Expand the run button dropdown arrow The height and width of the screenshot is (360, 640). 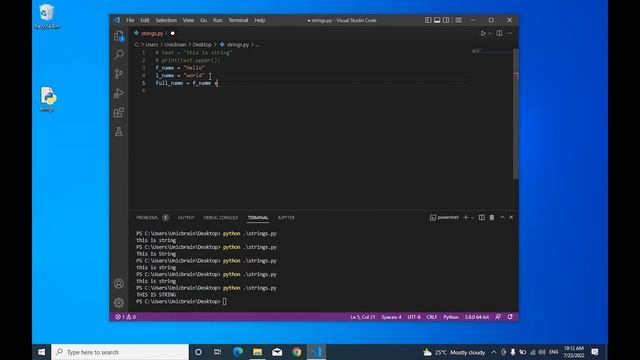click(490, 33)
